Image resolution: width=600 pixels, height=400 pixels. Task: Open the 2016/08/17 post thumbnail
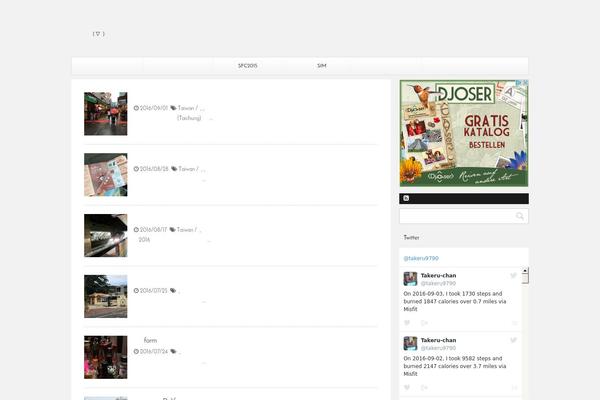coord(106,235)
